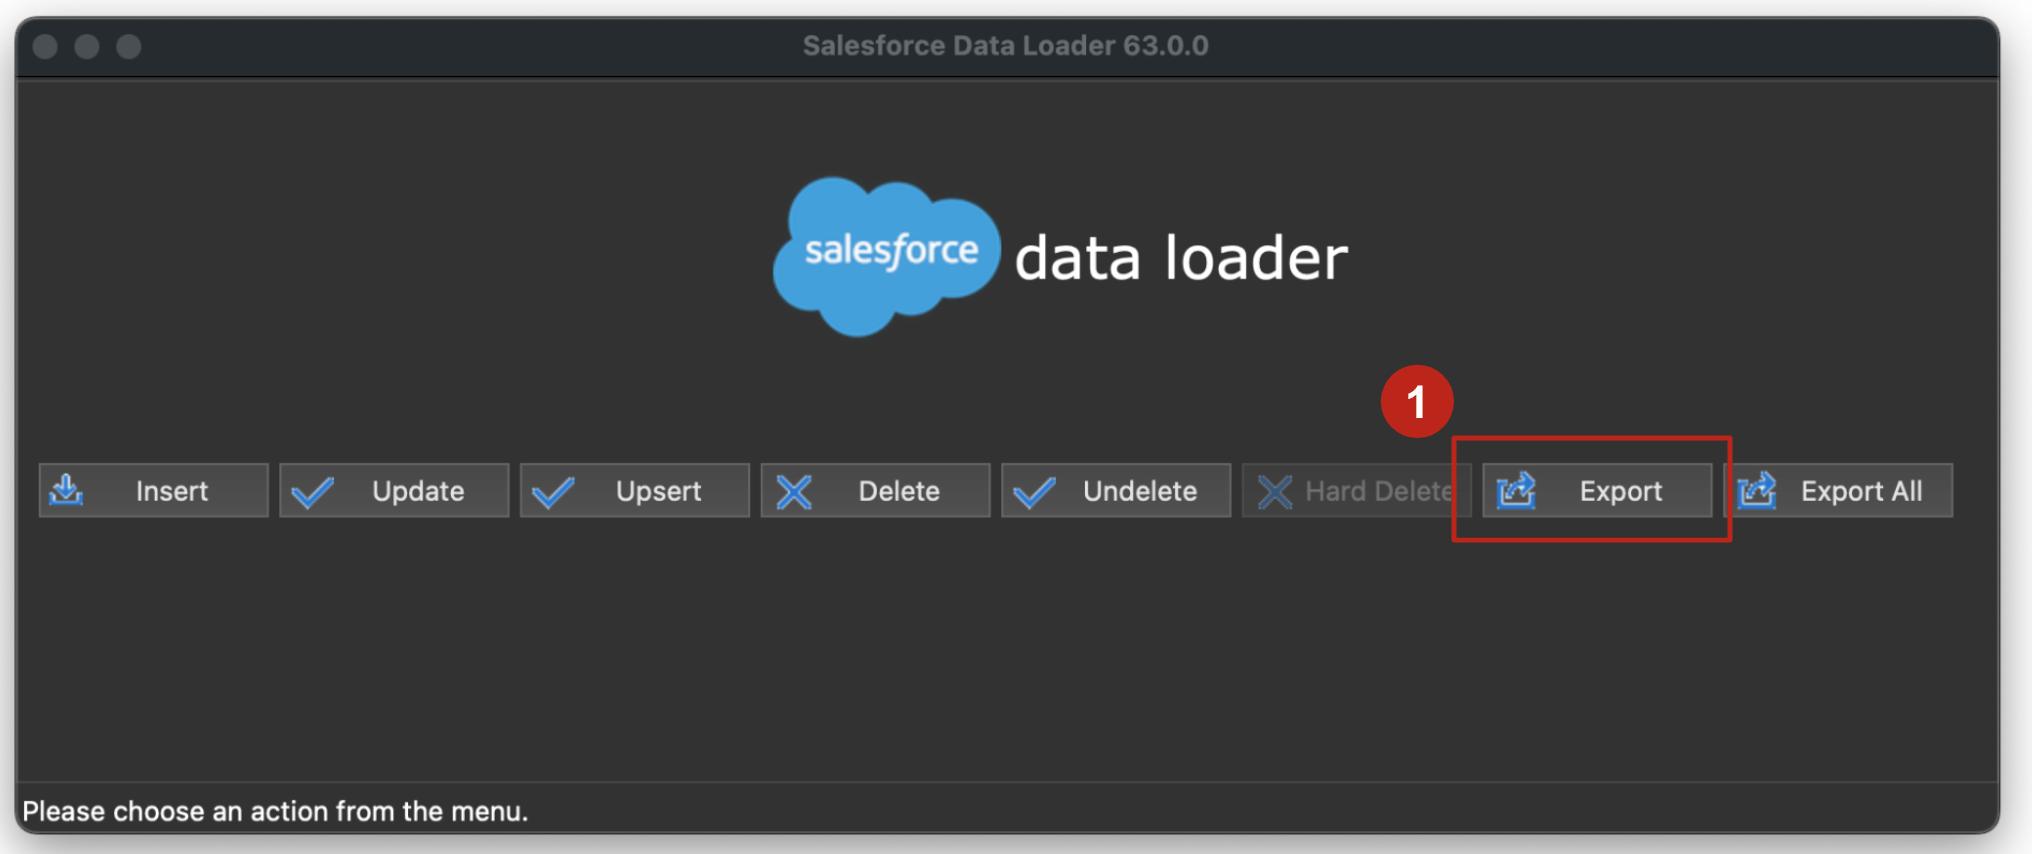The height and width of the screenshot is (854, 2032).
Task: Choose the Insert label
Action: 172,491
